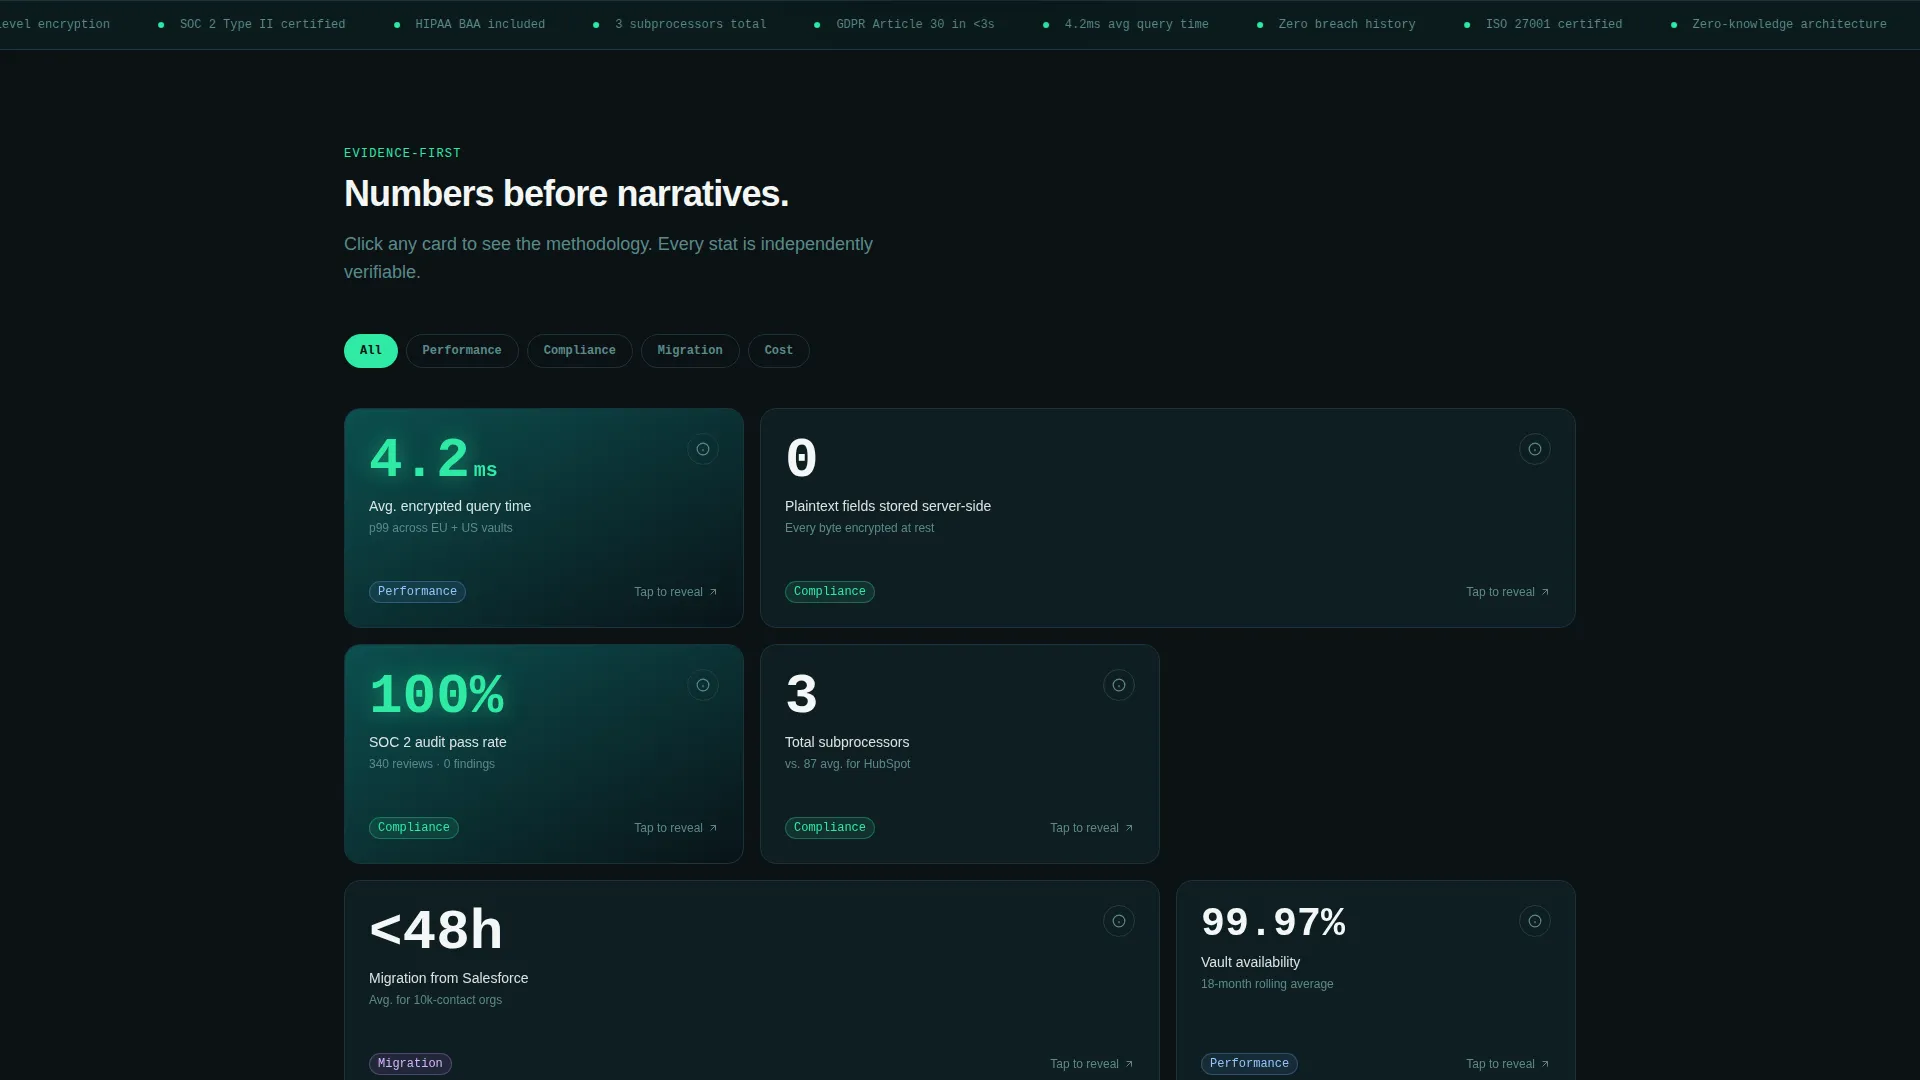This screenshot has height=1080, width=1920.
Task: Click the Performance tag on query time card
Action: tap(417, 592)
